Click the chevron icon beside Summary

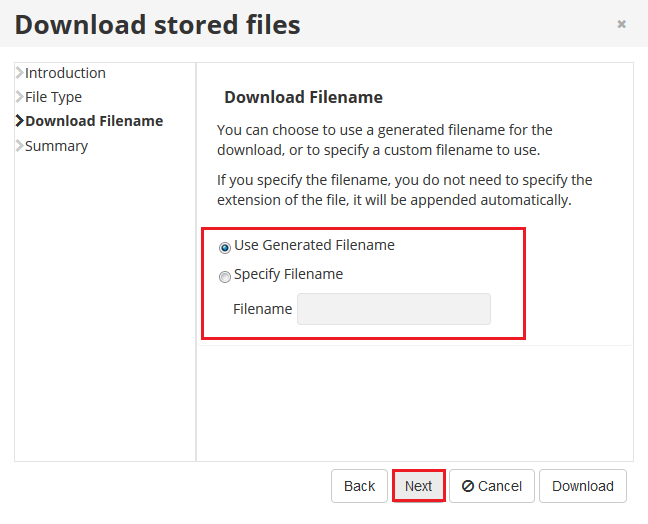coord(19,145)
